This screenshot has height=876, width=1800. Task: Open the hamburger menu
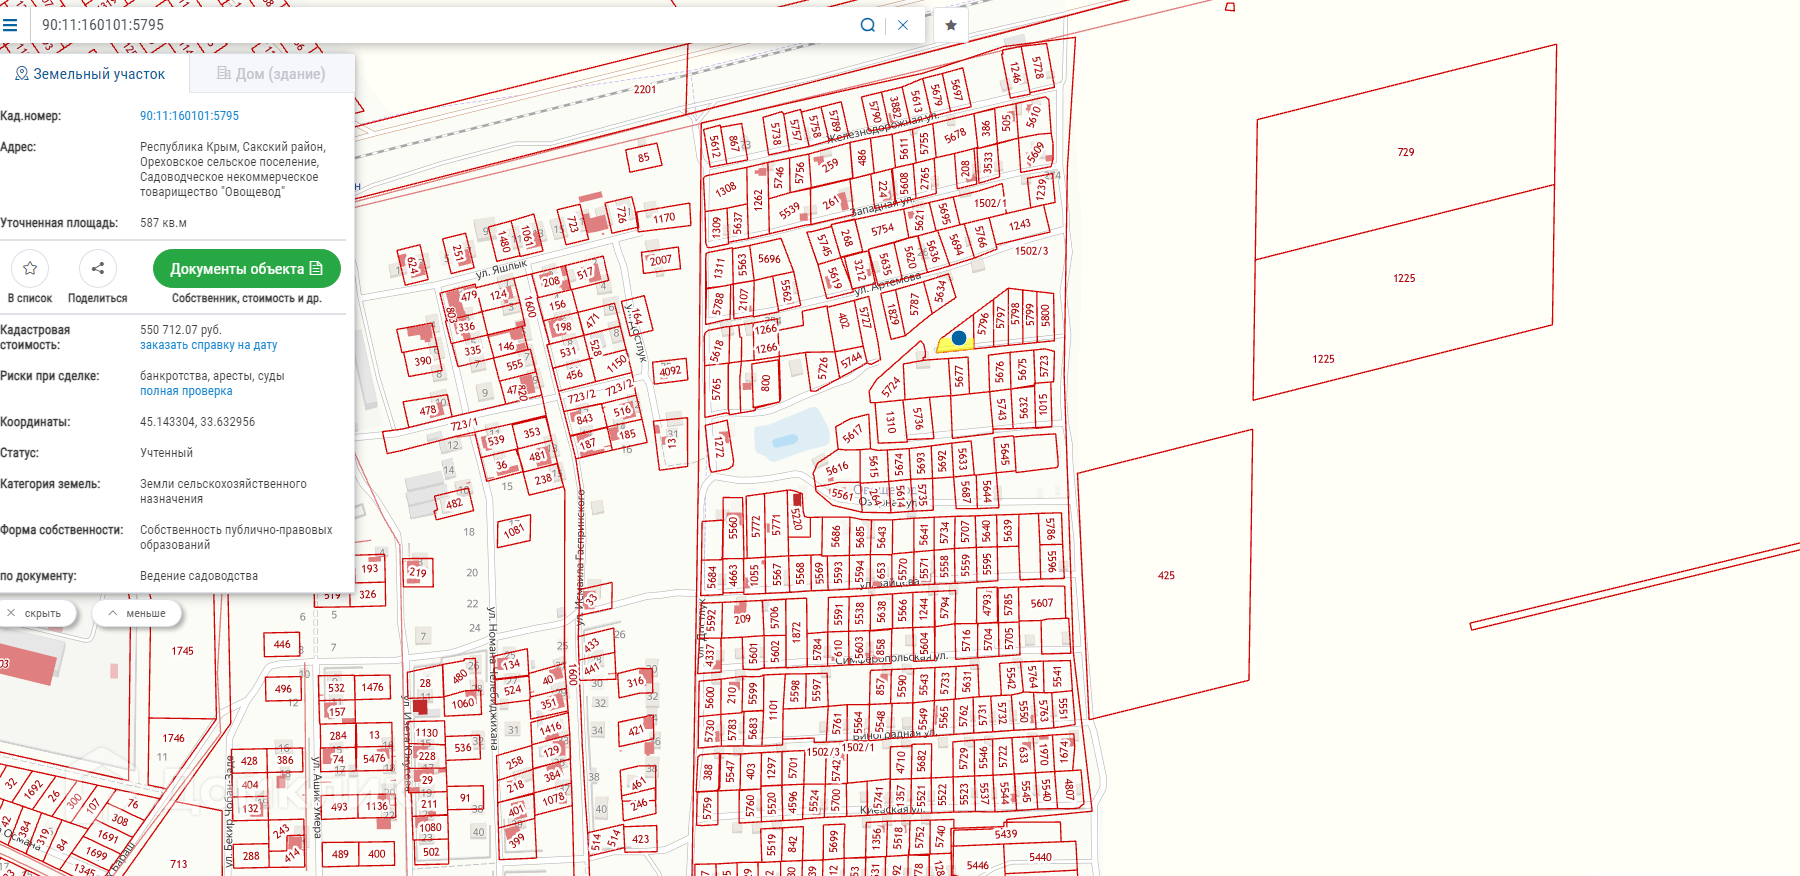tap(10, 25)
